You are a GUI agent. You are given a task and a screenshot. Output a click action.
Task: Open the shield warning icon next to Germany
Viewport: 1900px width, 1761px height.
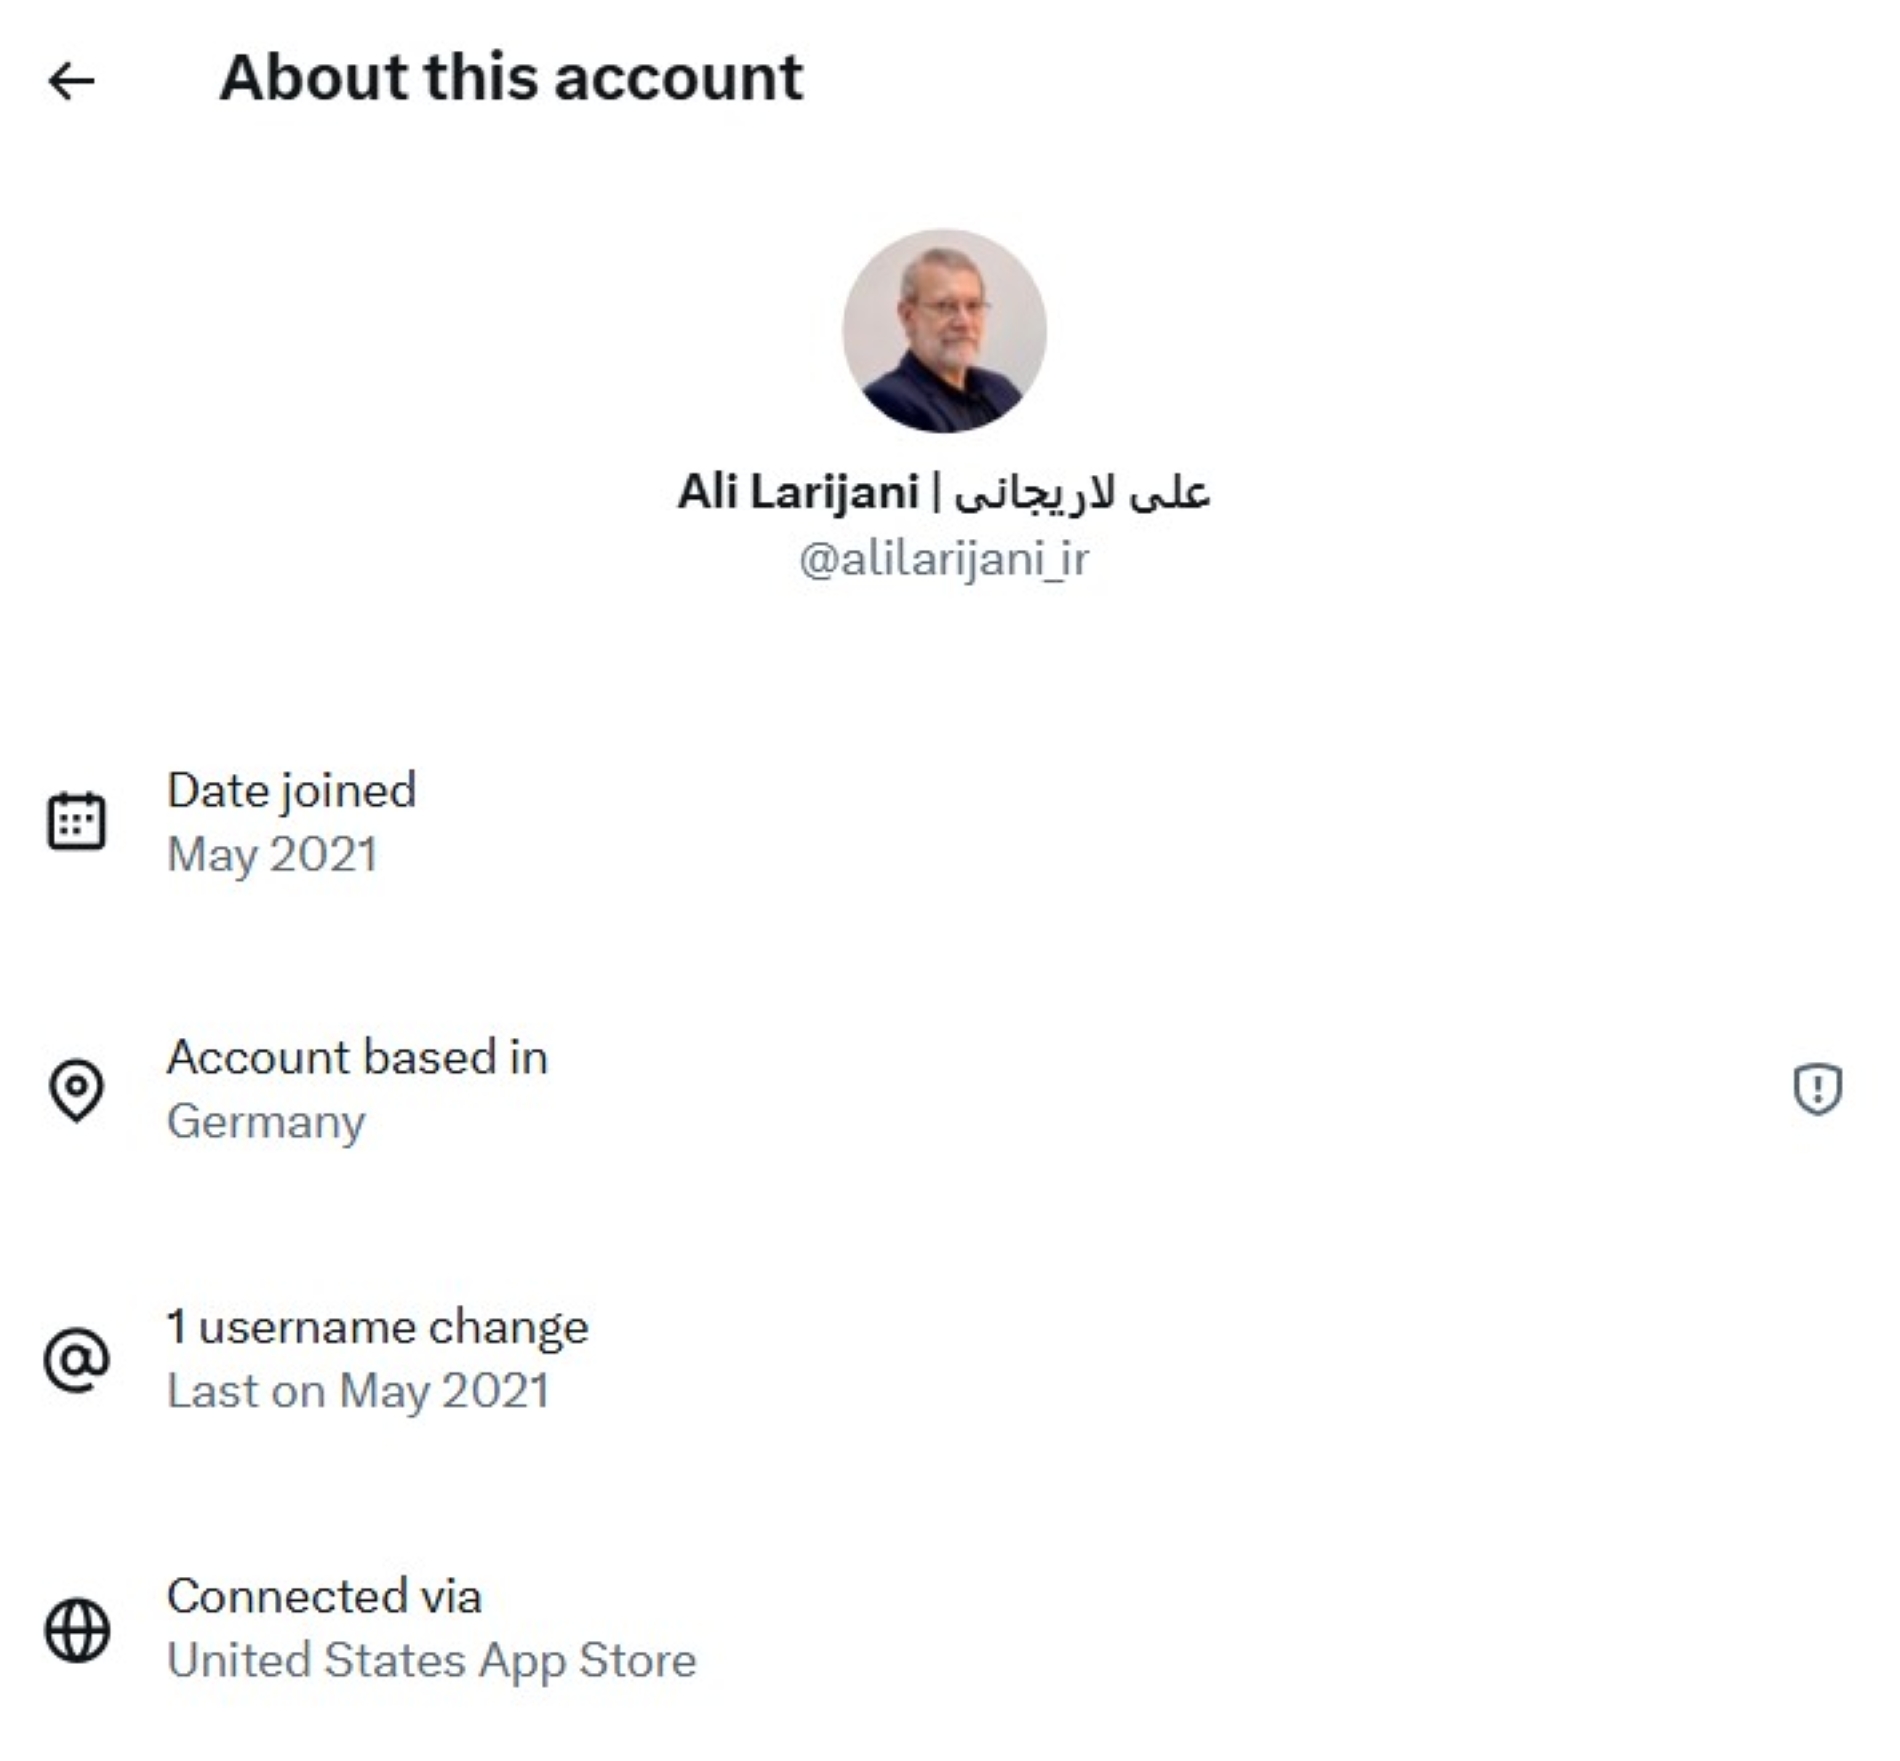pyautogui.click(x=1817, y=1088)
